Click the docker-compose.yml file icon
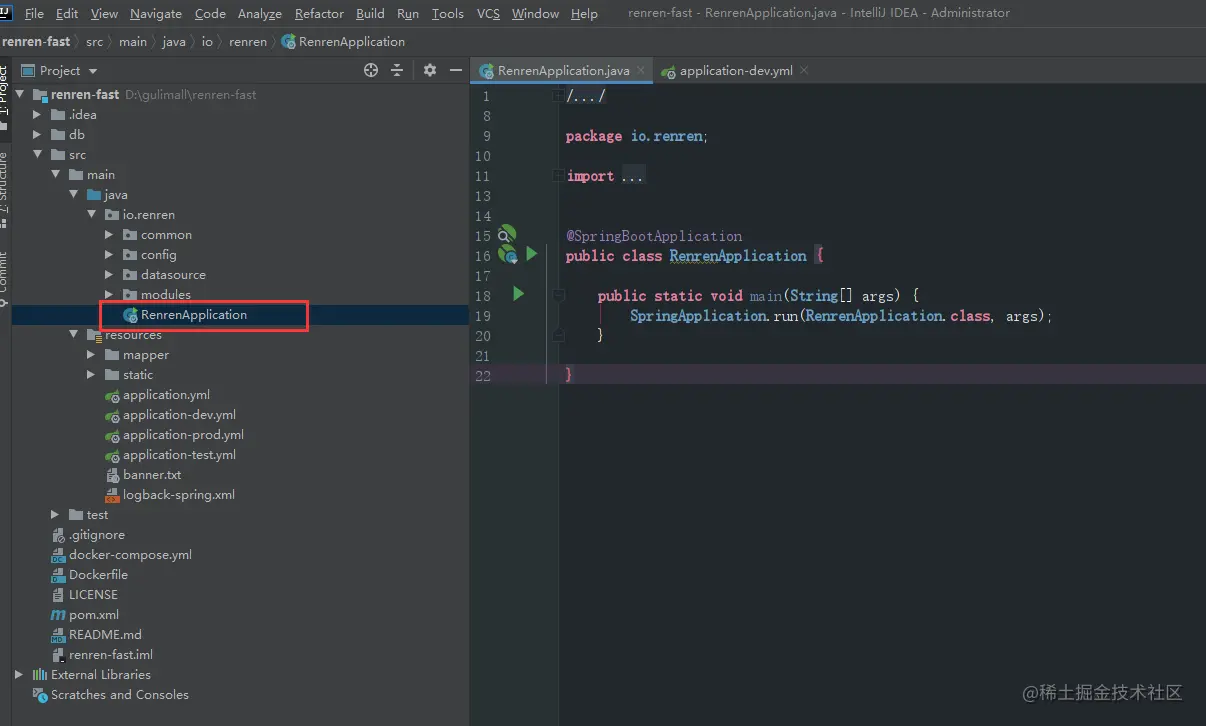The width and height of the screenshot is (1206, 726). (58, 555)
